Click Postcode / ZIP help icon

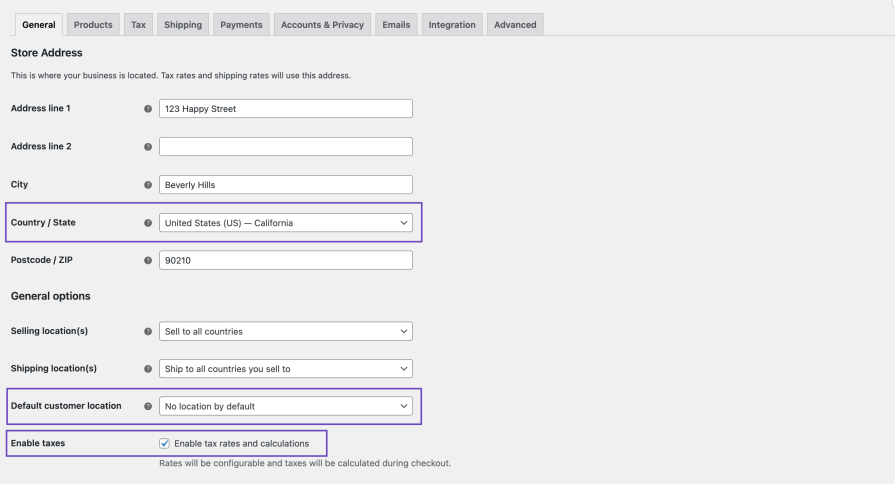(148, 261)
